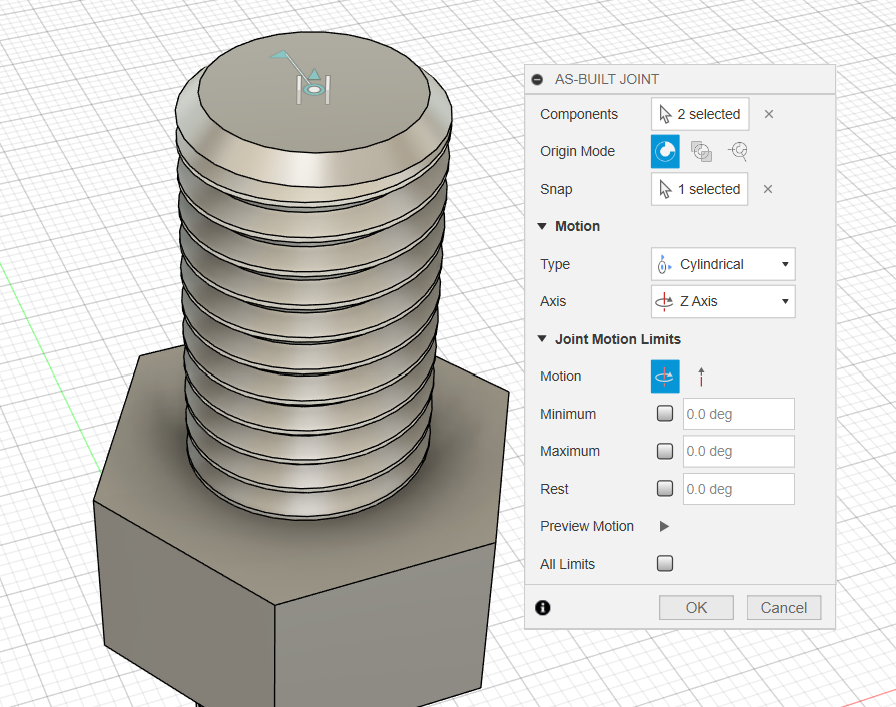Toggle the All Limits checkbox
Image resolution: width=896 pixels, height=707 pixels.
pos(665,564)
